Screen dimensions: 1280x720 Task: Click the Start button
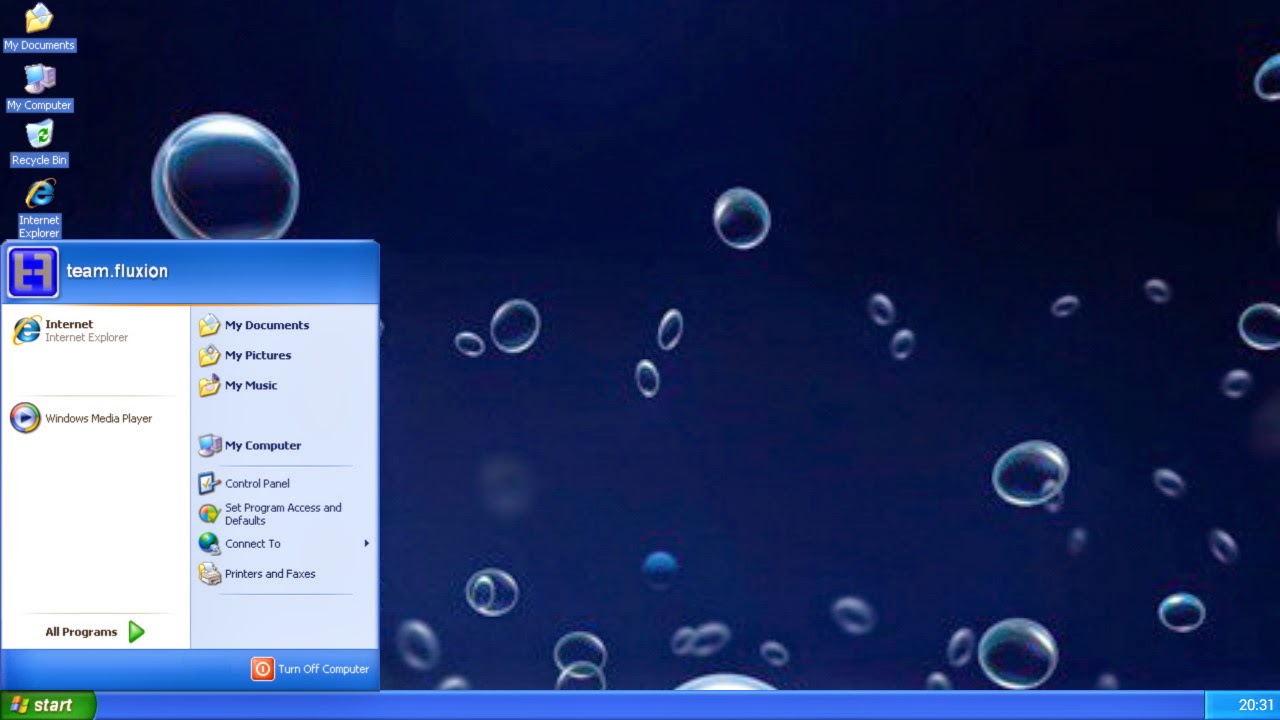point(45,705)
